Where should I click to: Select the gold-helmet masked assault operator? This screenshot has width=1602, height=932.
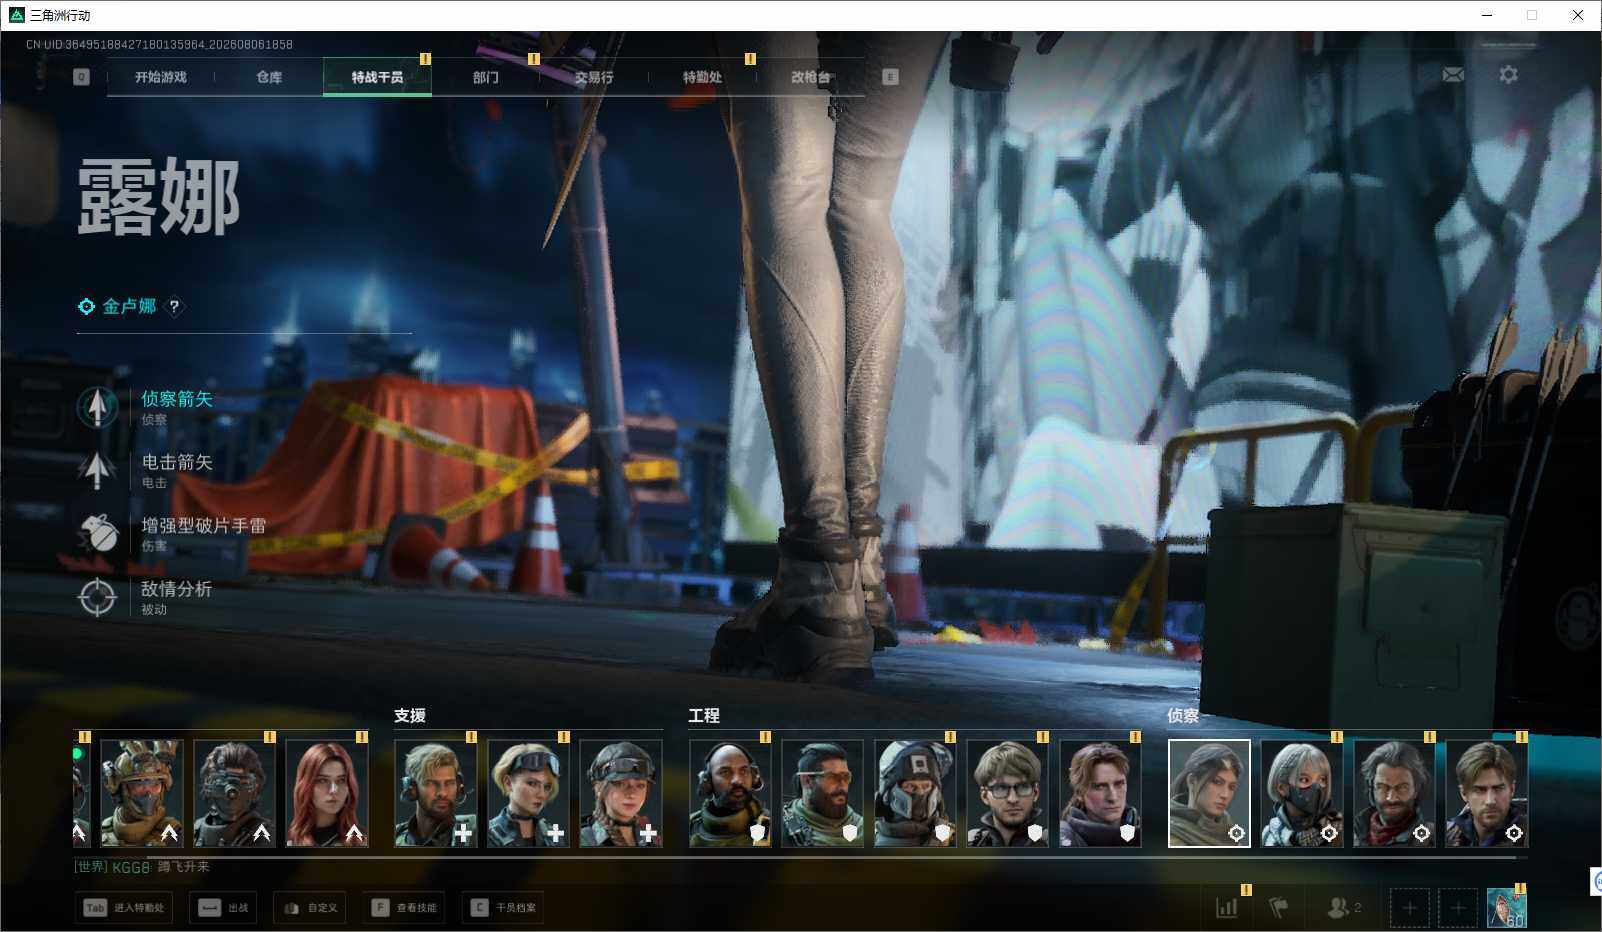pos(142,793)
